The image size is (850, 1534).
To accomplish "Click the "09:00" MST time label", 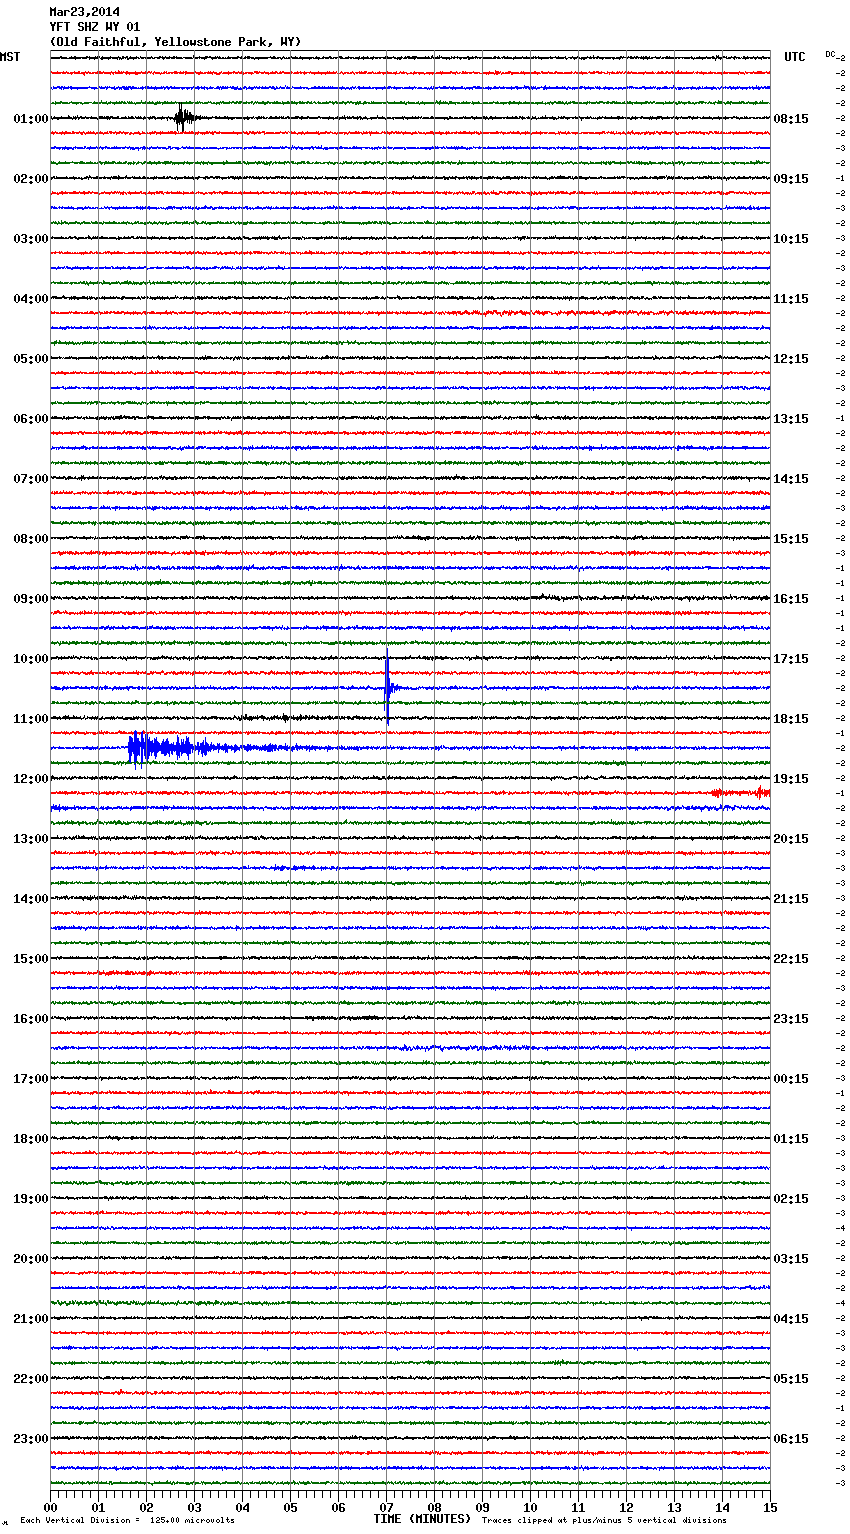I will (x=31, y=599).
